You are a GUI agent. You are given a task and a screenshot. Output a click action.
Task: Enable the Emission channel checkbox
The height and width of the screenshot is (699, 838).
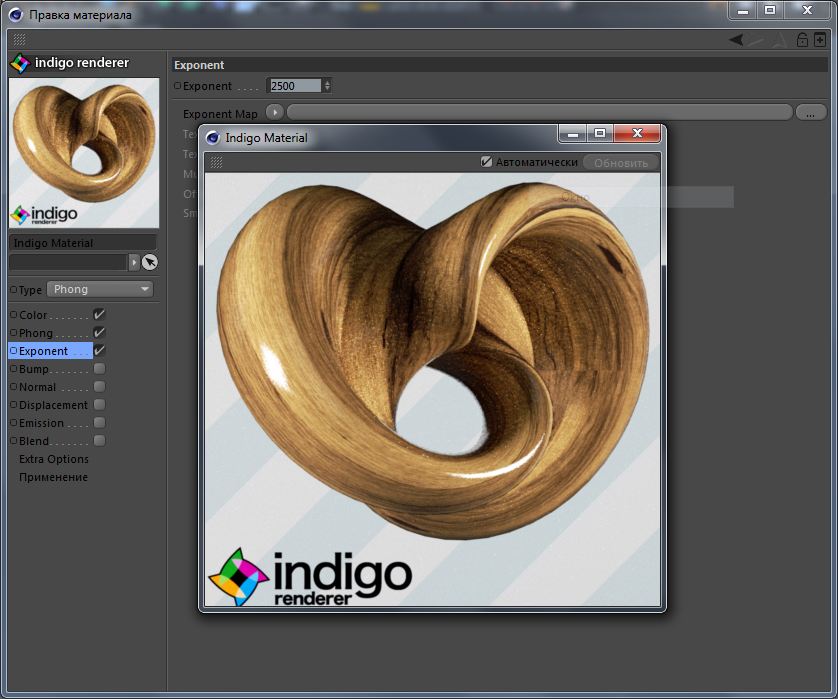coord(99,423)
